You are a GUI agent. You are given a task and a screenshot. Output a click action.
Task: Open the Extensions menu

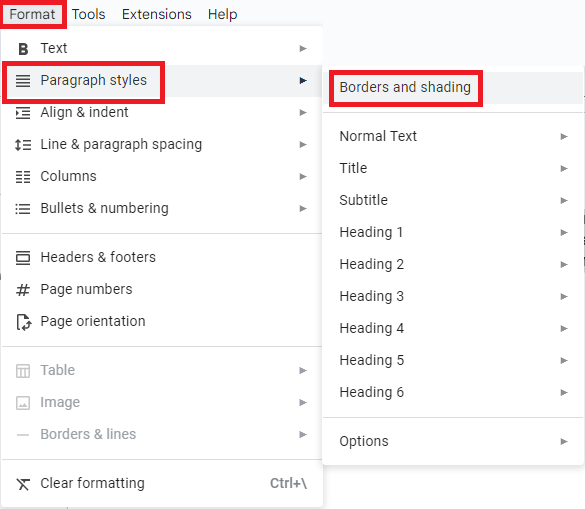(157, 14)
